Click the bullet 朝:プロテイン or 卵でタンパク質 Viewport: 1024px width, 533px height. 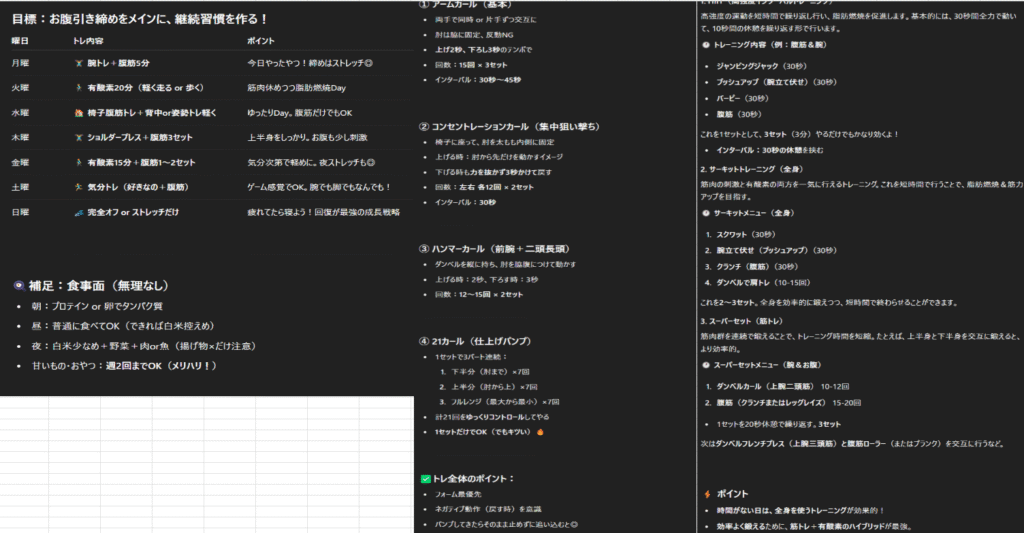[x=97, y=306]
